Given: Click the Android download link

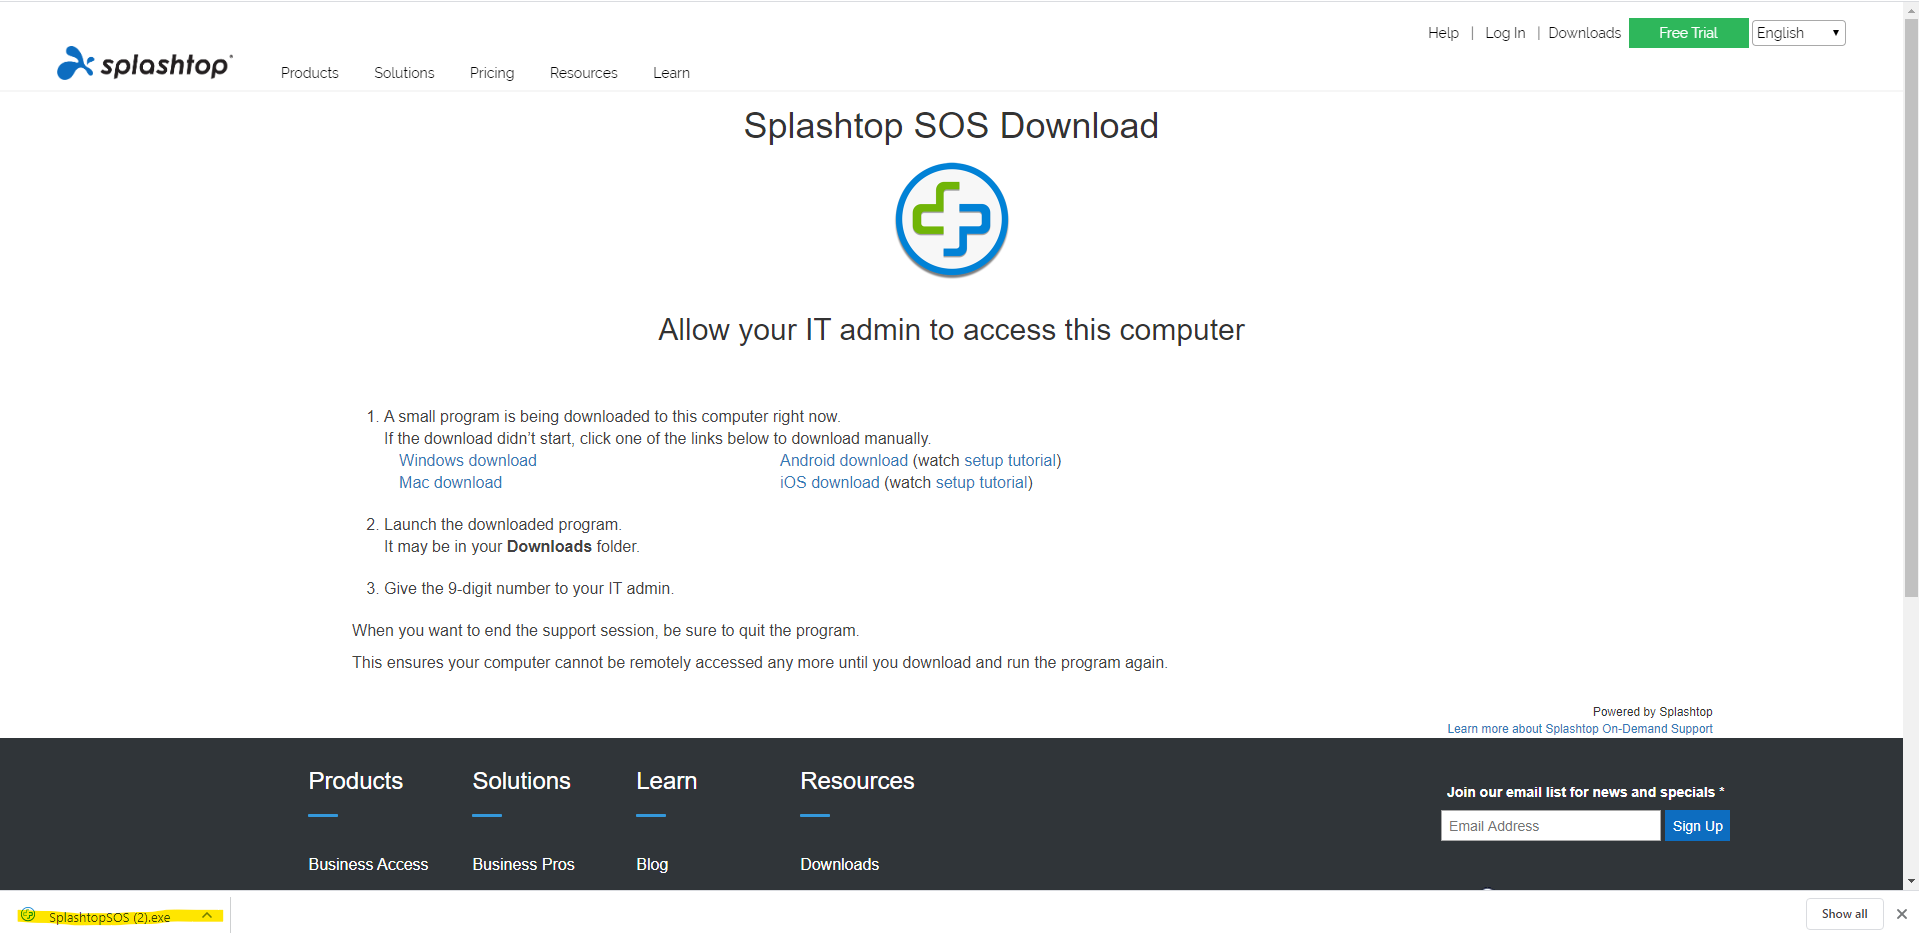Looking at the screenshot, I should [844, 460].
